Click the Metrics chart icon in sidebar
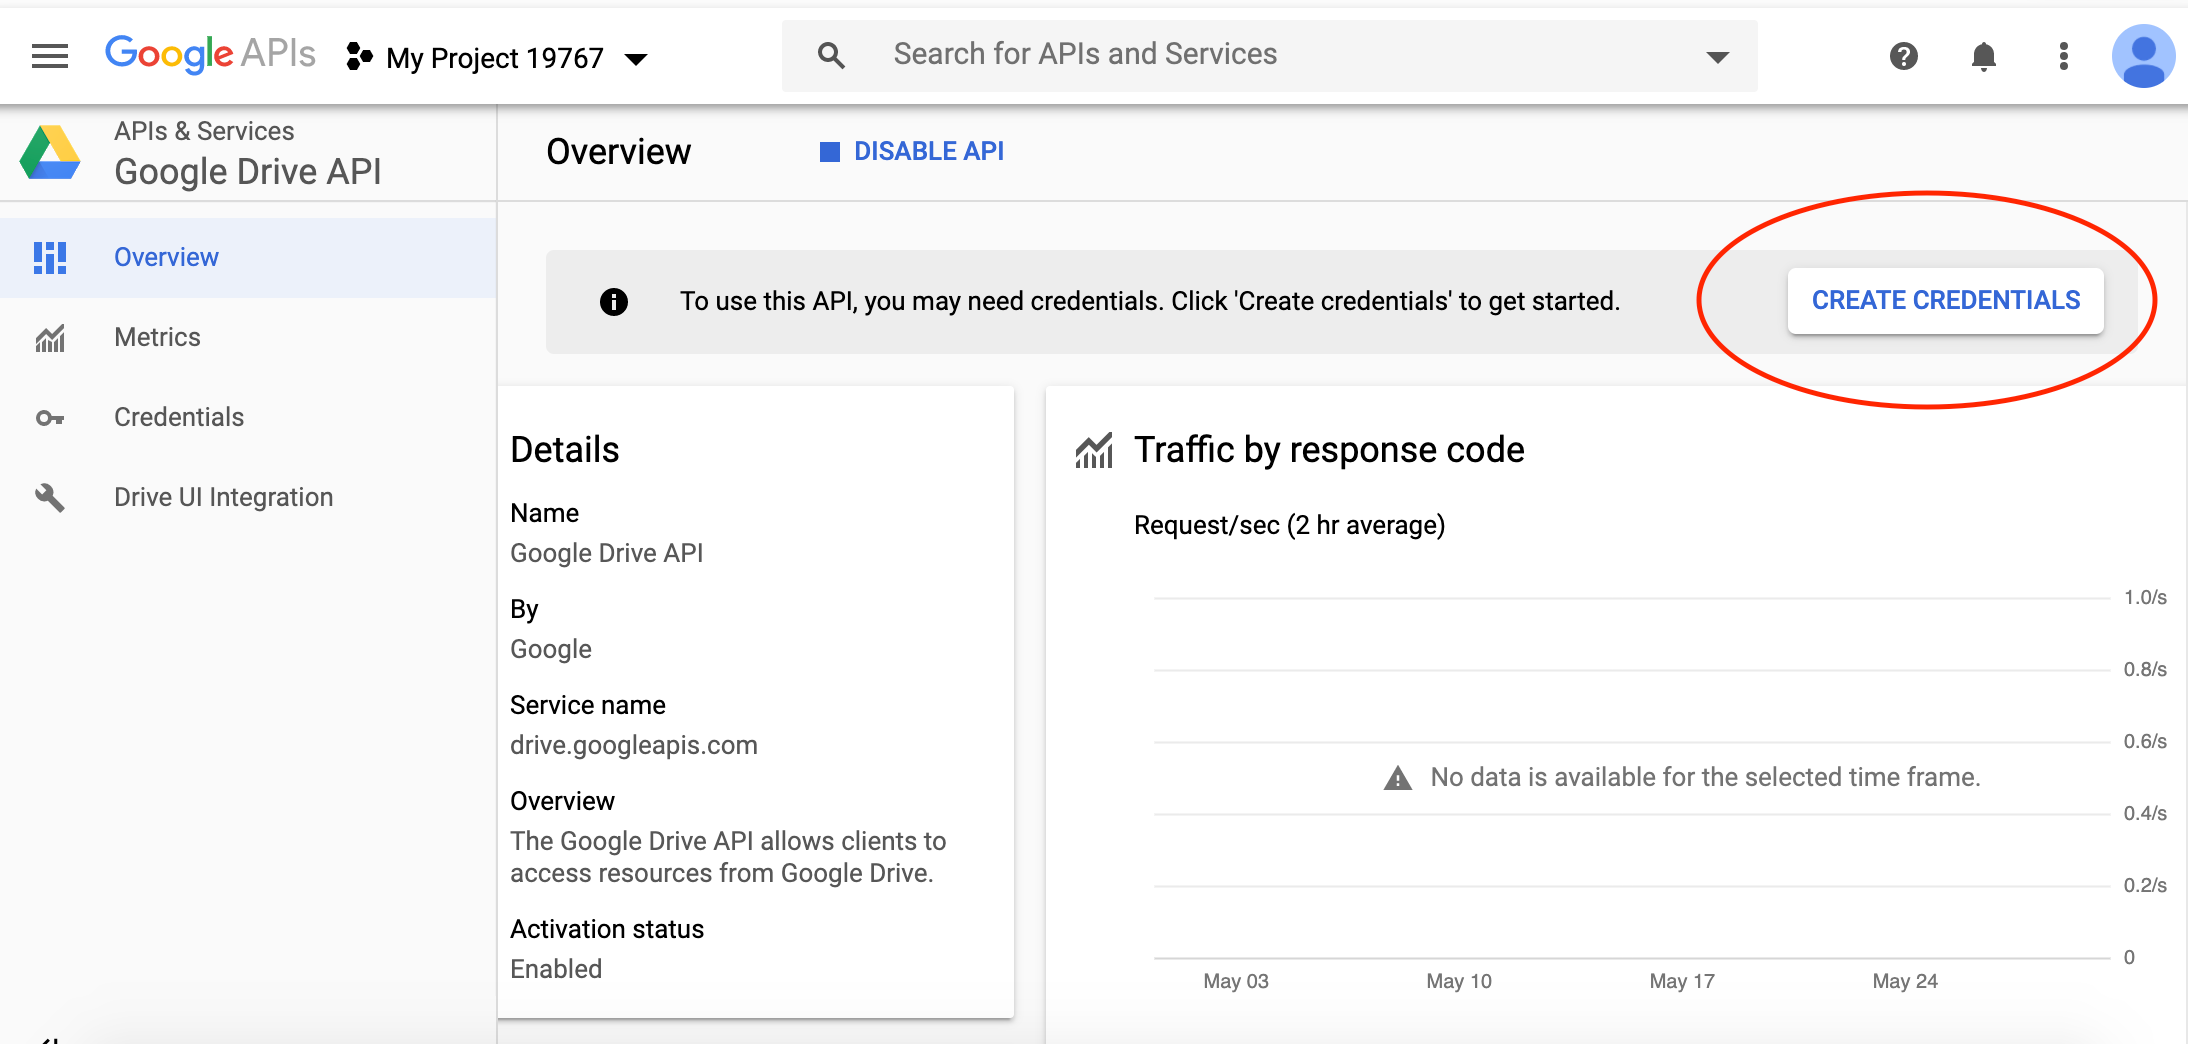Image resolution: width=2188 pixels, height=1044 pixels. point(50,338)
